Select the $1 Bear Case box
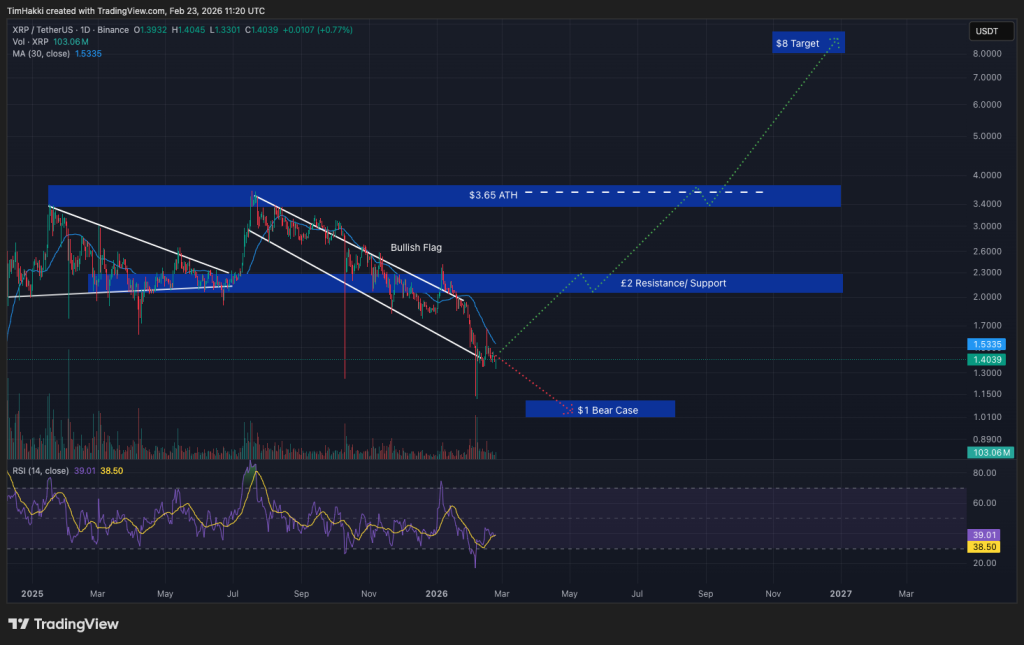 click(600, 409)
